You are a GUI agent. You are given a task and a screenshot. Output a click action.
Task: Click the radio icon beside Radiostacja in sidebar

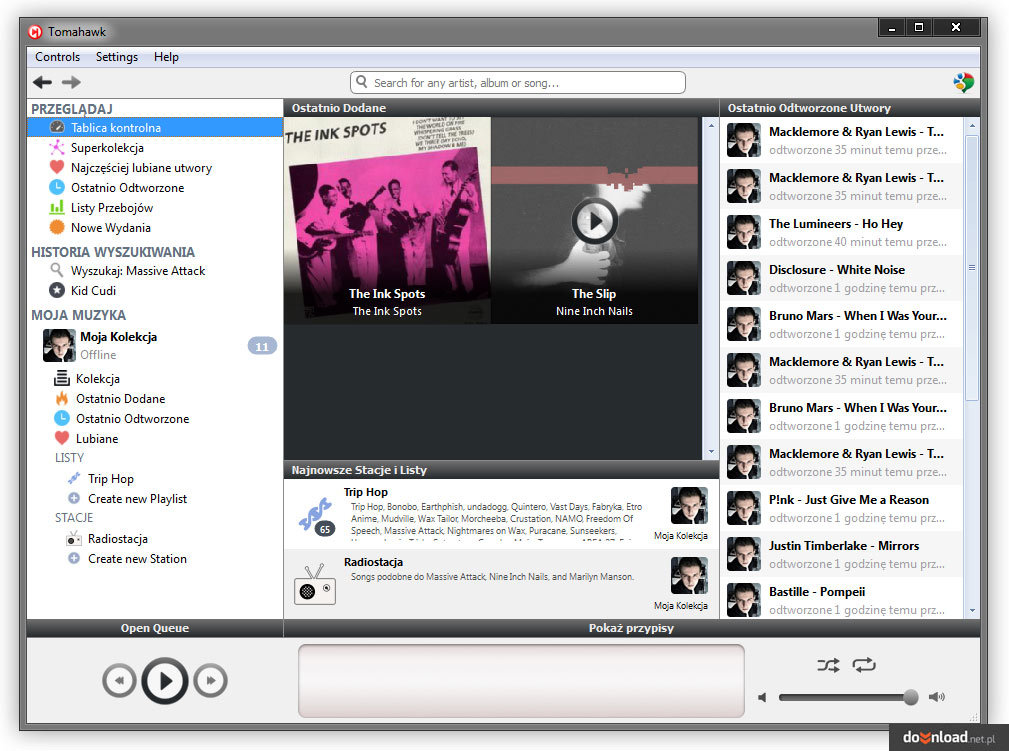[x=74, y=539]
